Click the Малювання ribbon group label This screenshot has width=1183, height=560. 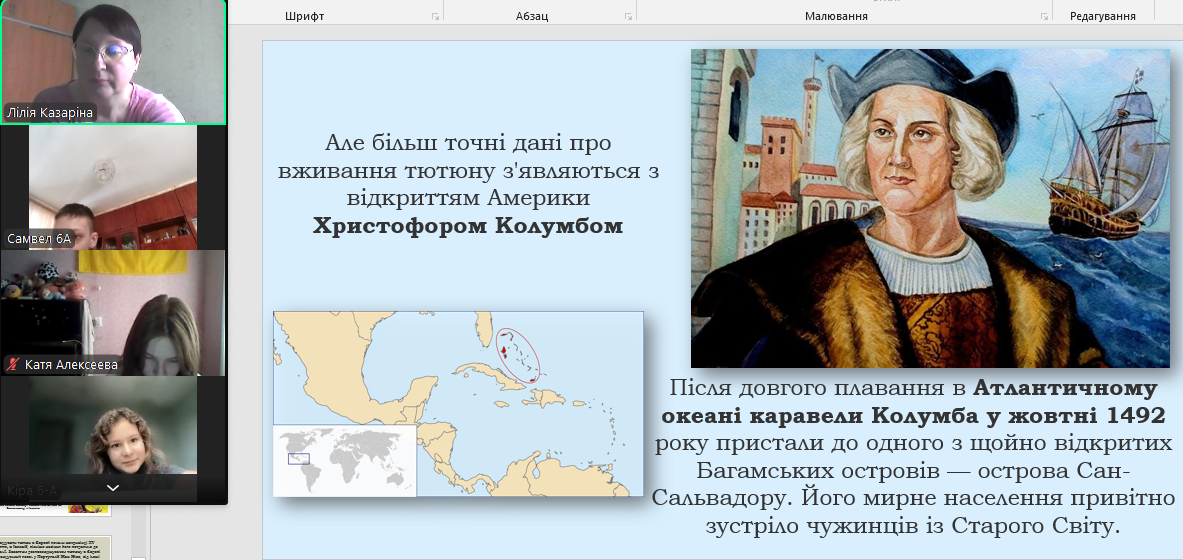tap(836, 16)
